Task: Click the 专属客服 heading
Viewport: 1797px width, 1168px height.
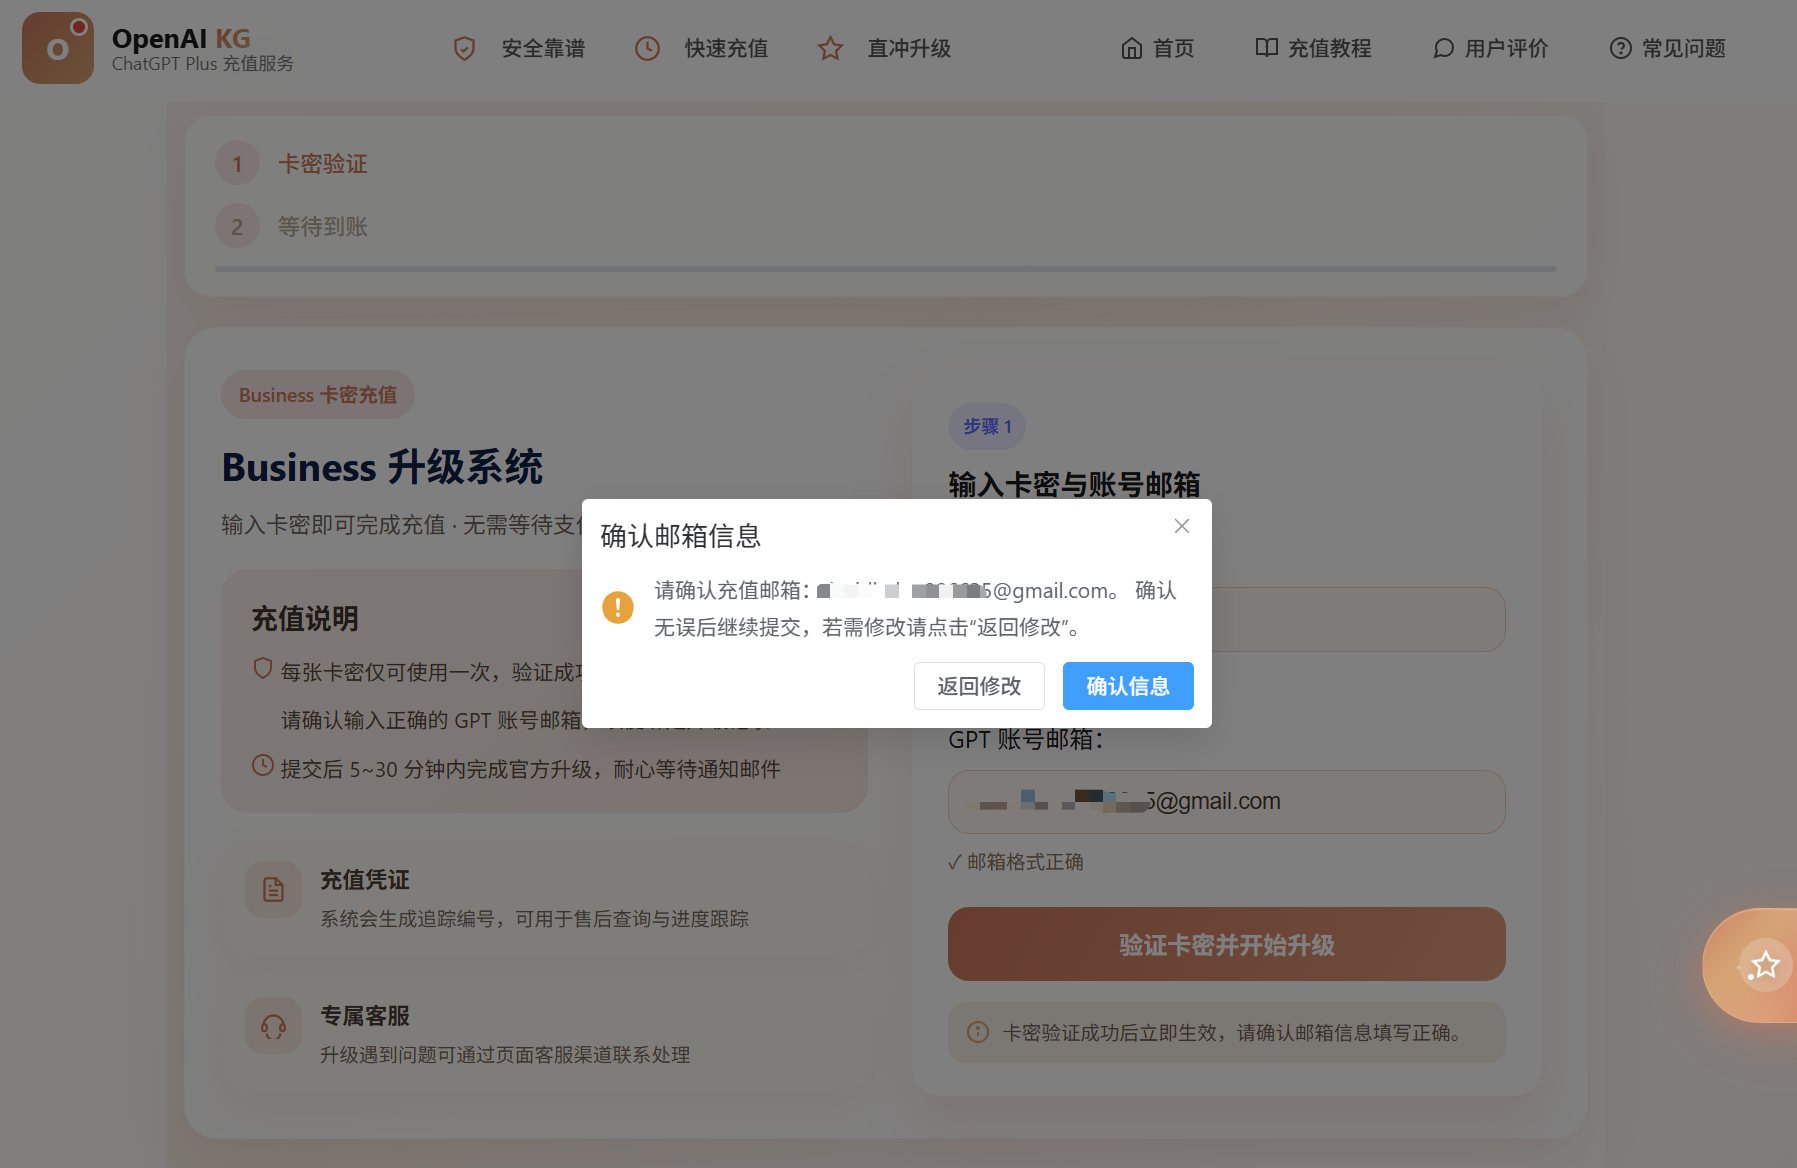Action: pyautogui.click(x=365, y=1016)
